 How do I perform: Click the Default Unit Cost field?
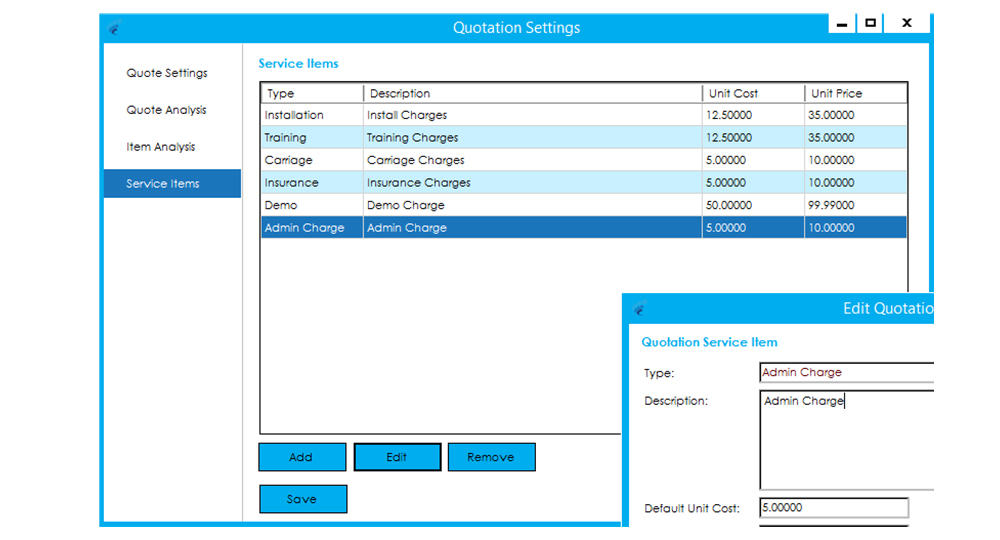tap(834, 507)
